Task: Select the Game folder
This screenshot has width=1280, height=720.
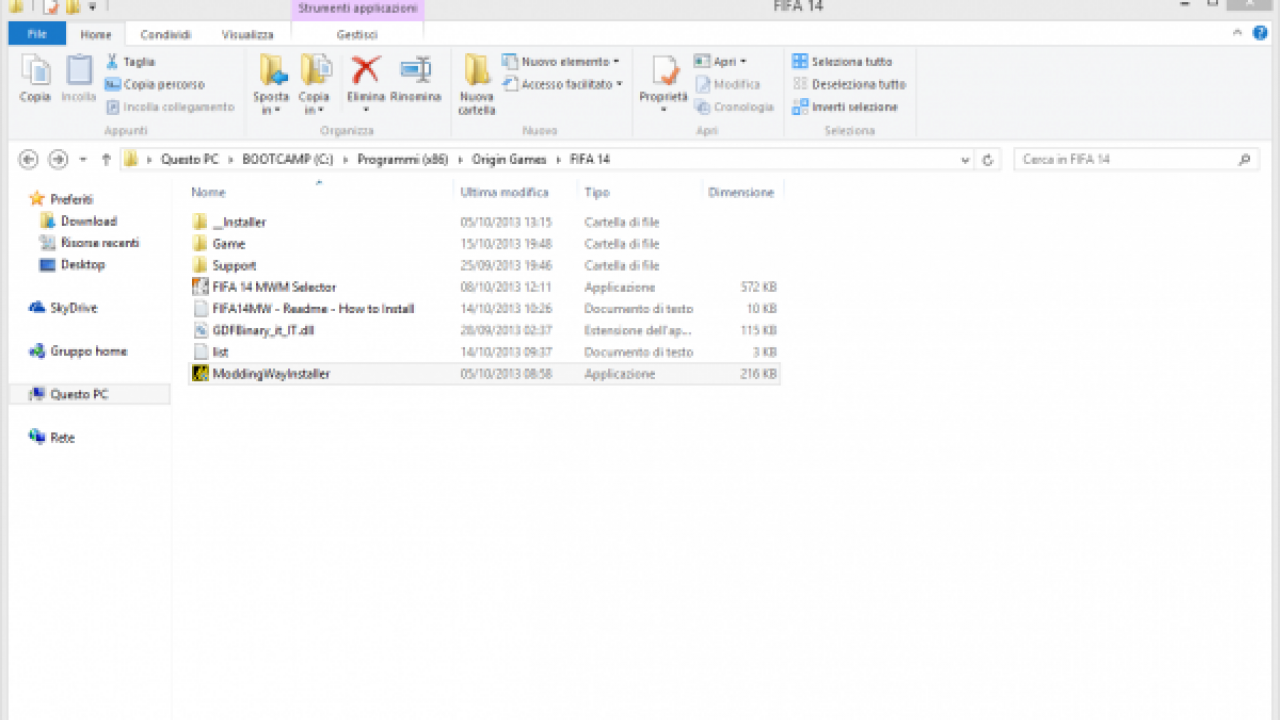Action: point(484,244)
